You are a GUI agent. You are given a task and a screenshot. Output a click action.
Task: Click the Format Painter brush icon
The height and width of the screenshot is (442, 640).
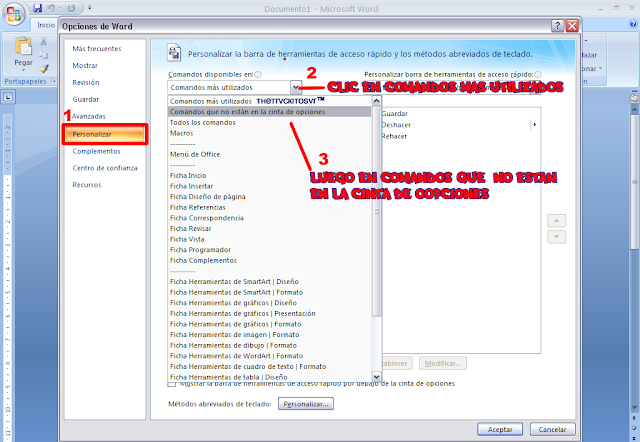[44, 69]
